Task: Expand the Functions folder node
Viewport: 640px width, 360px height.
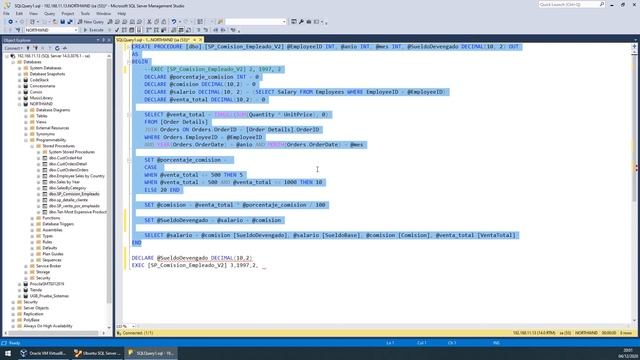Action: click(32, 218)
